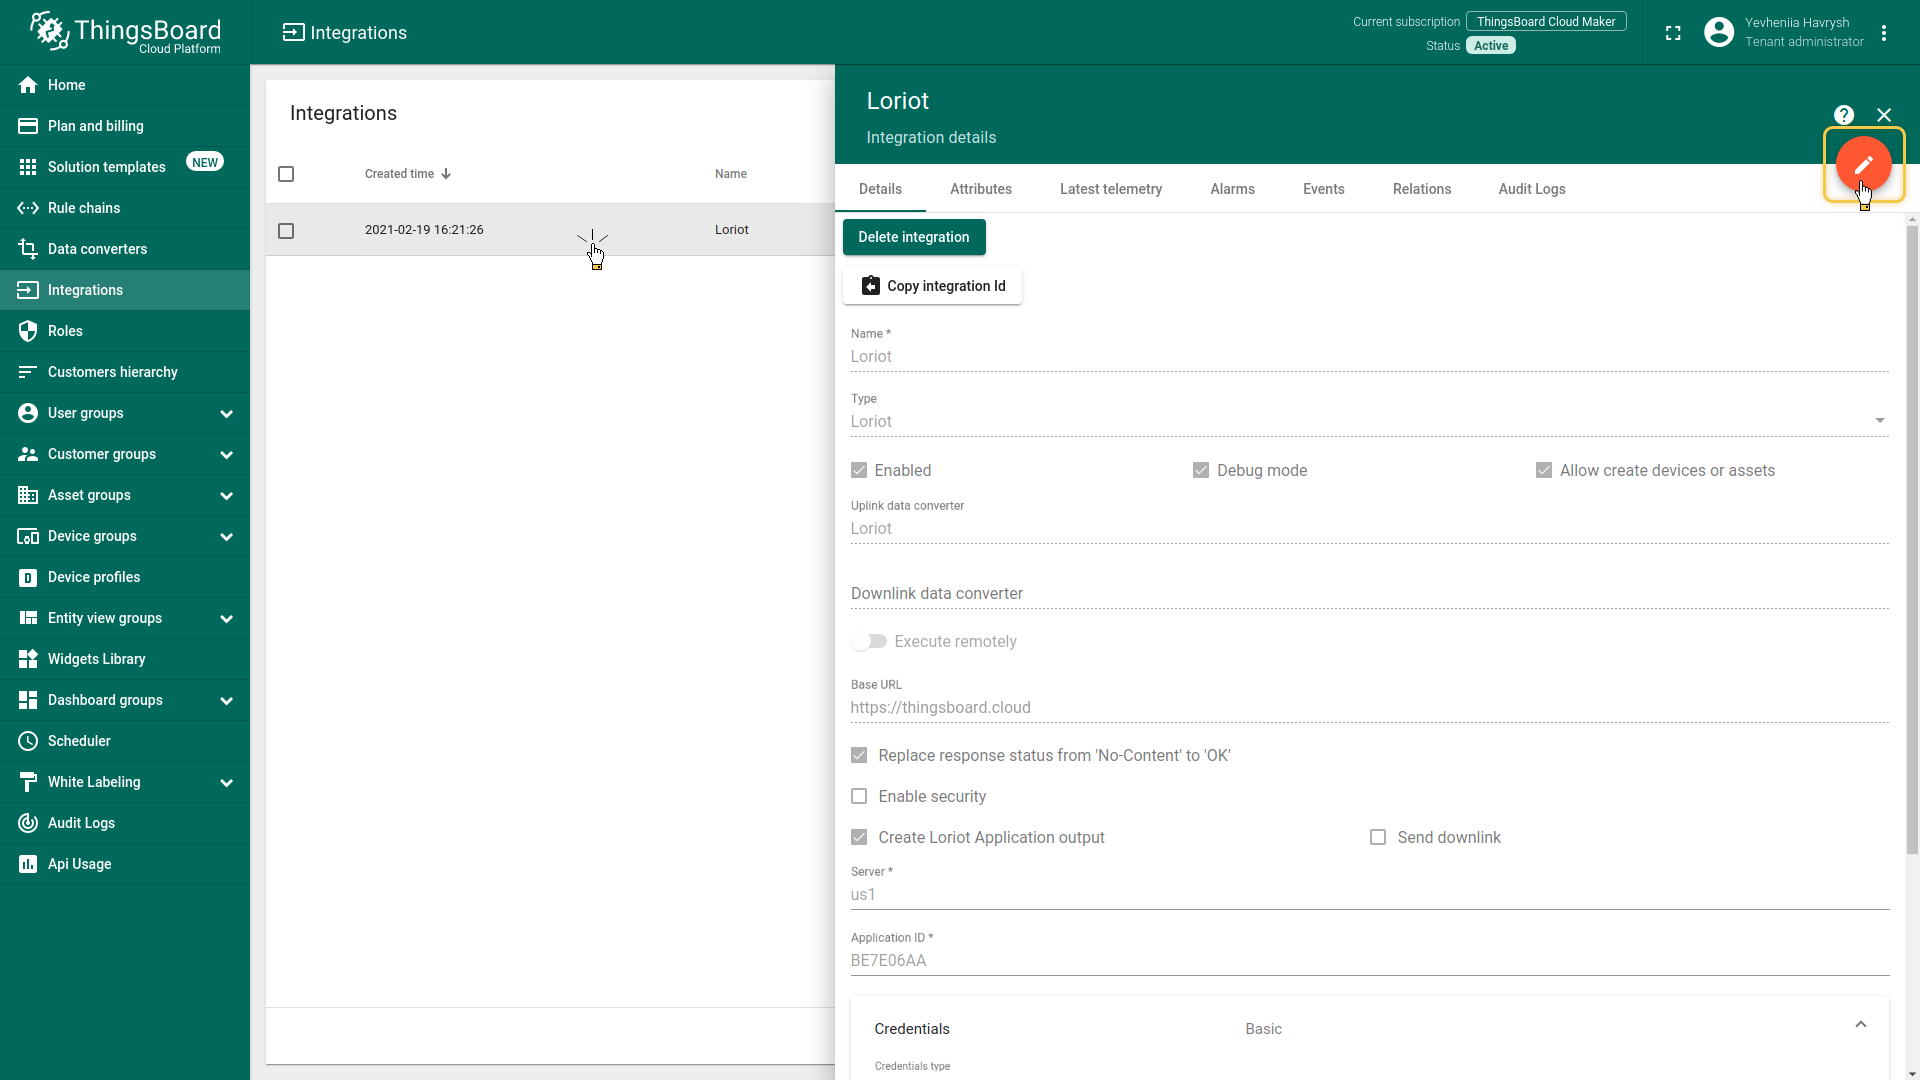Open Rule chains from sidebar
The image size is (1920, 1080).
pyautogui.click(x=84, y=208)
